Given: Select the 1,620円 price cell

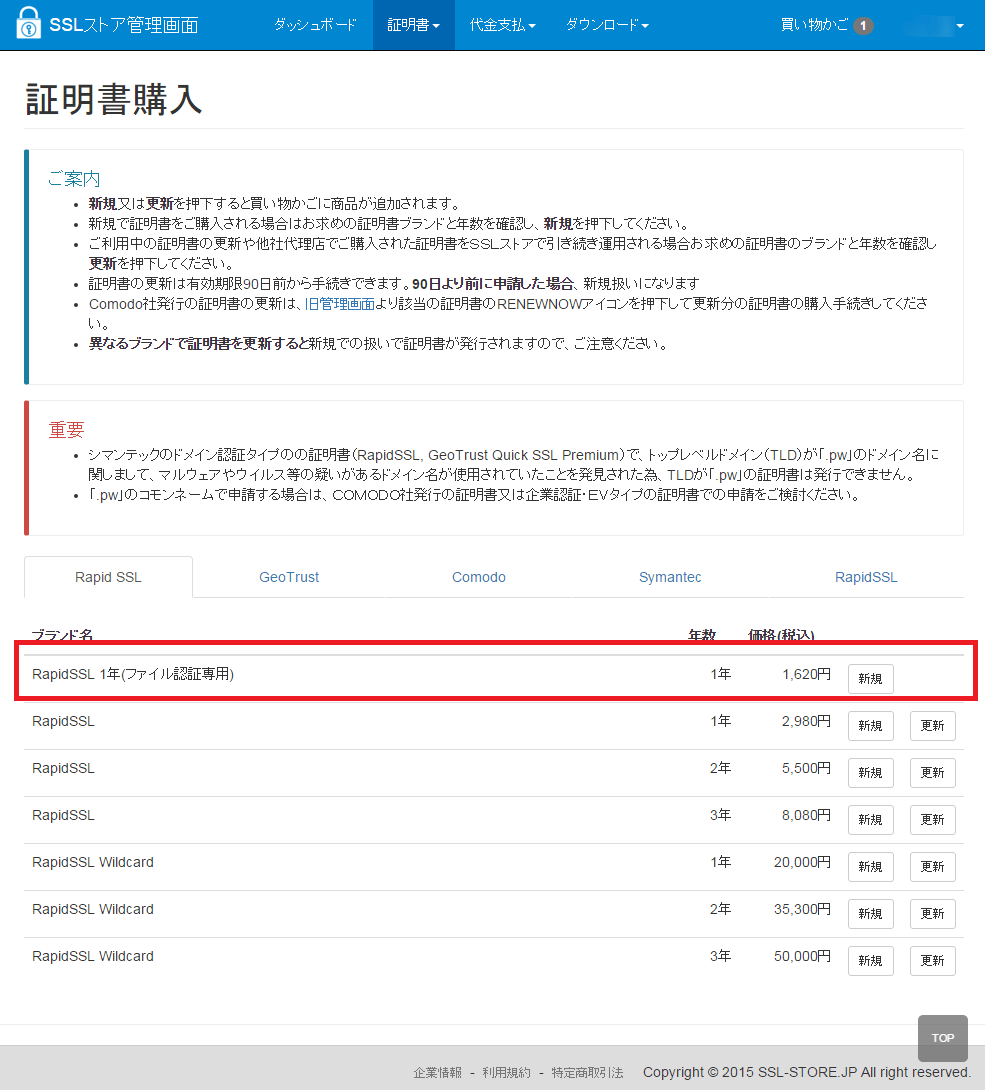Looking at the screenshot, I should 806,674.
